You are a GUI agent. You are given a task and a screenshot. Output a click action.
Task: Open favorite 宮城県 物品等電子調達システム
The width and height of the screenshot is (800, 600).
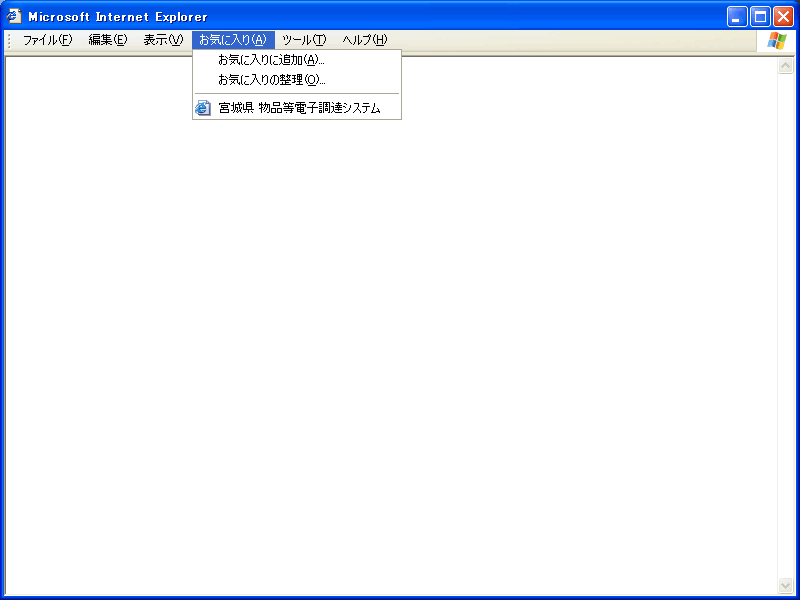(x=297, y=108)
